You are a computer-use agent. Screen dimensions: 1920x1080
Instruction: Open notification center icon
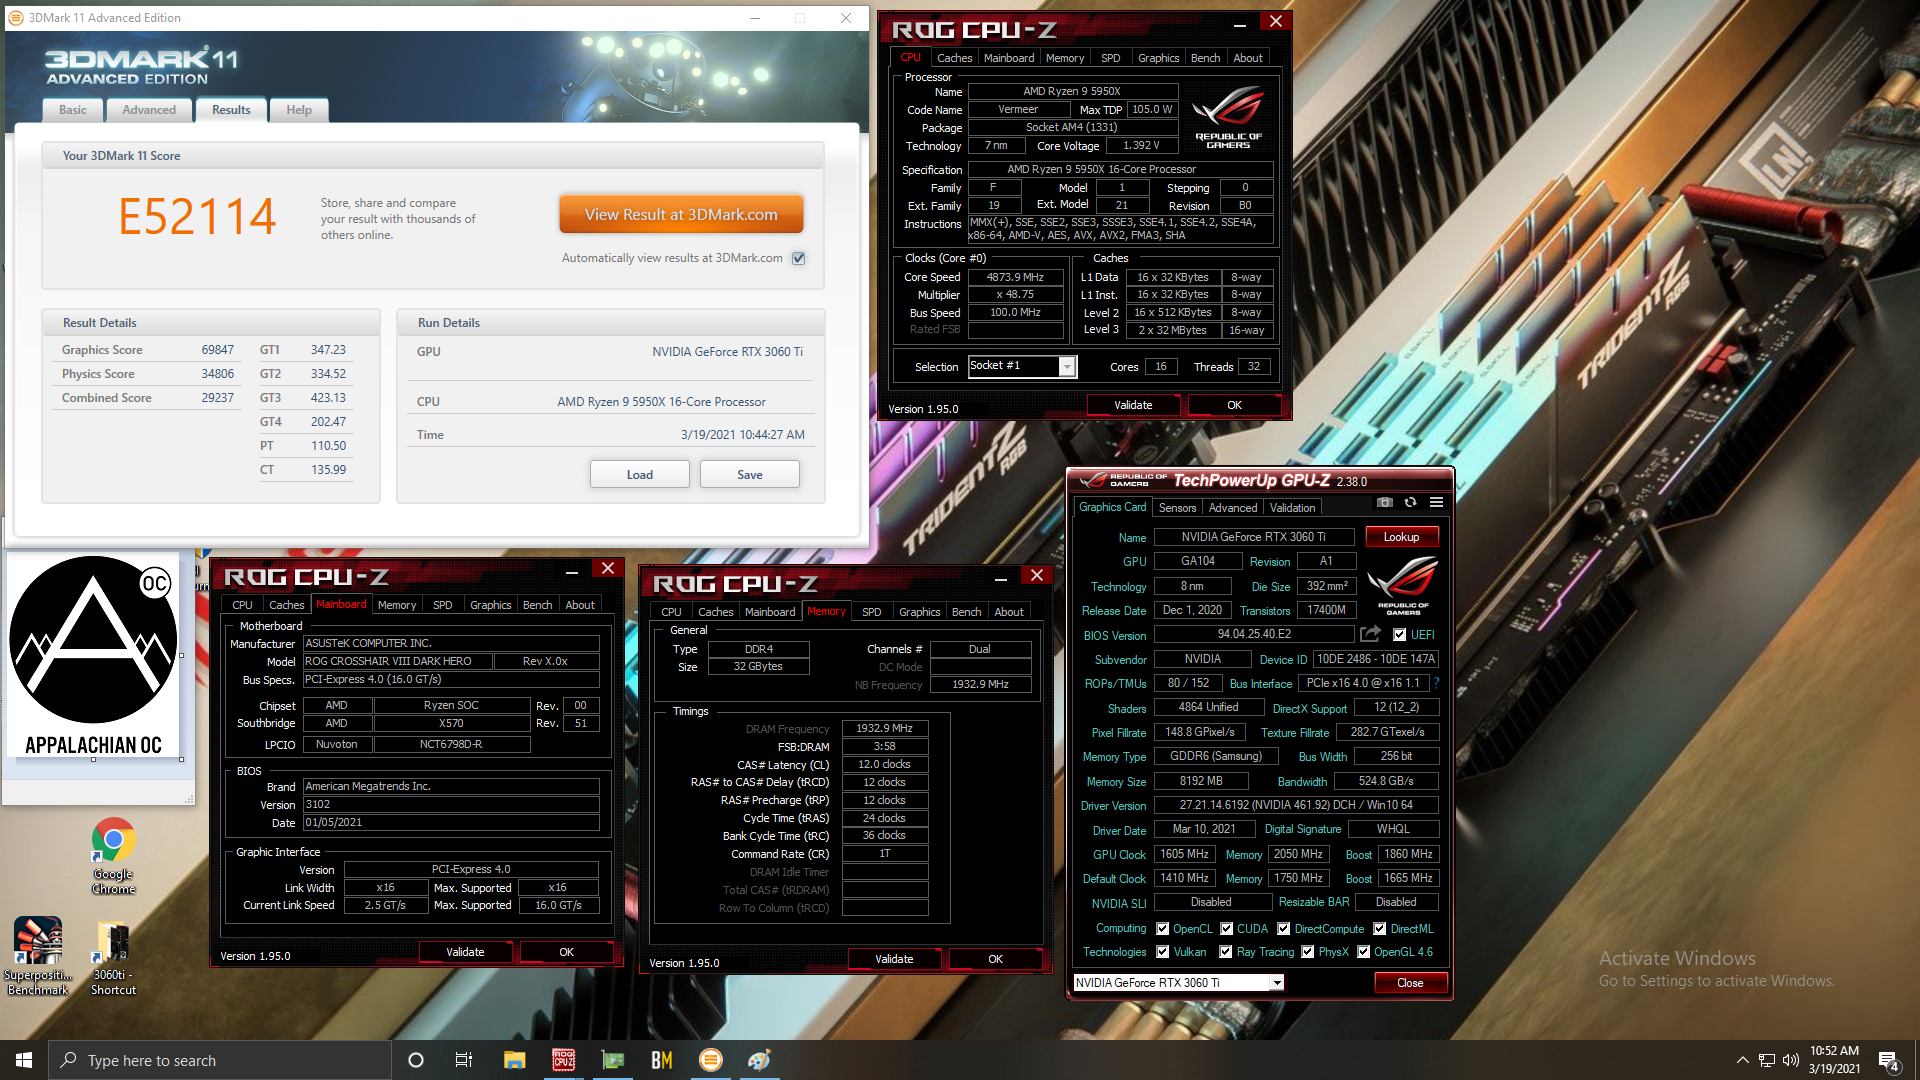tap(1888, 1061)
